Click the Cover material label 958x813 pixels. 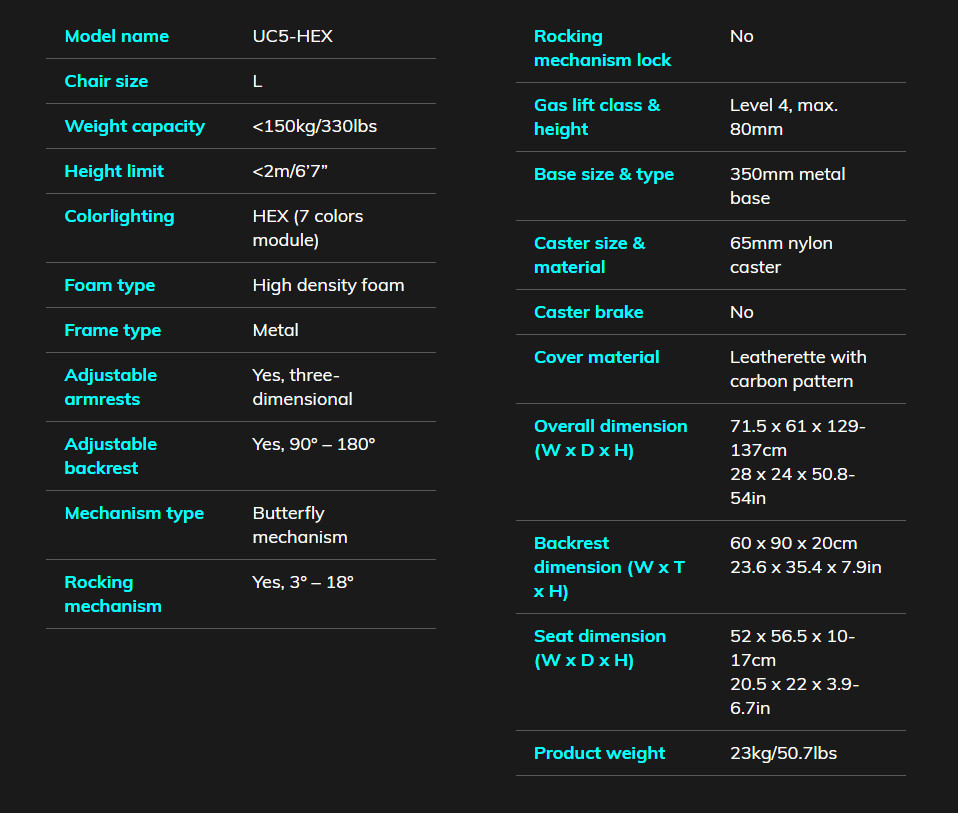point(597,357)
